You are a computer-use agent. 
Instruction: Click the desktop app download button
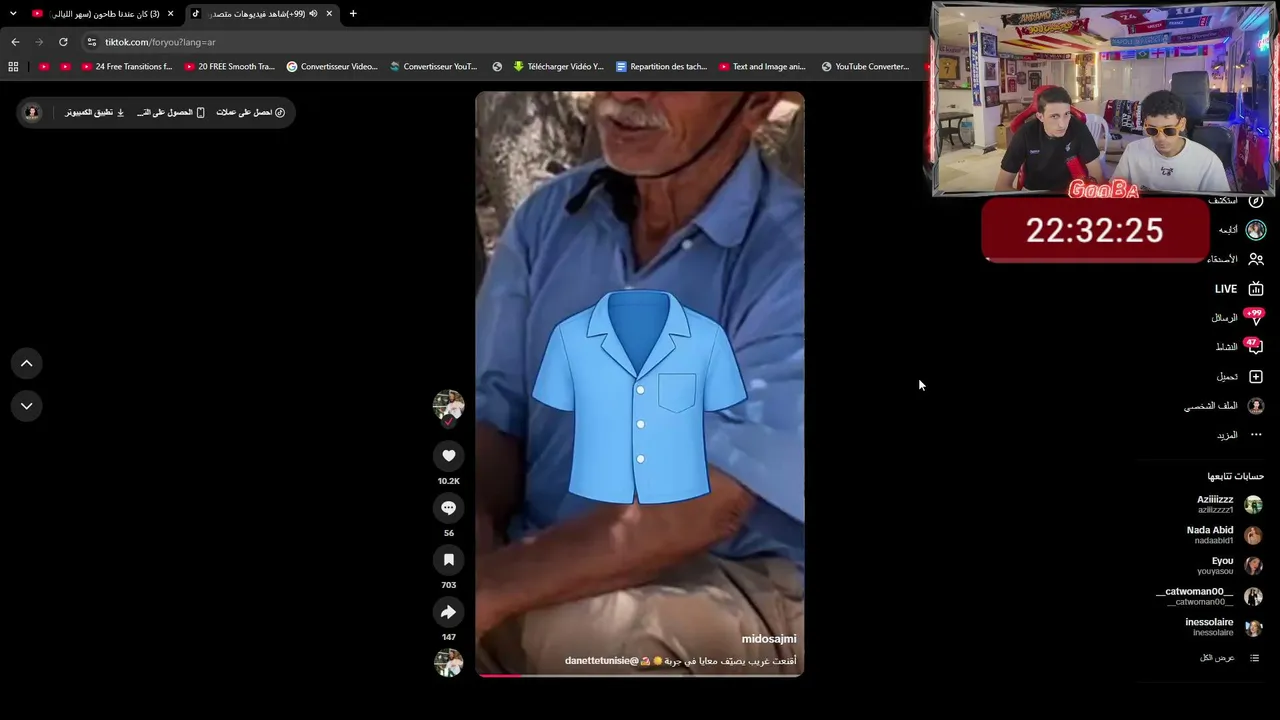point(95,112)
